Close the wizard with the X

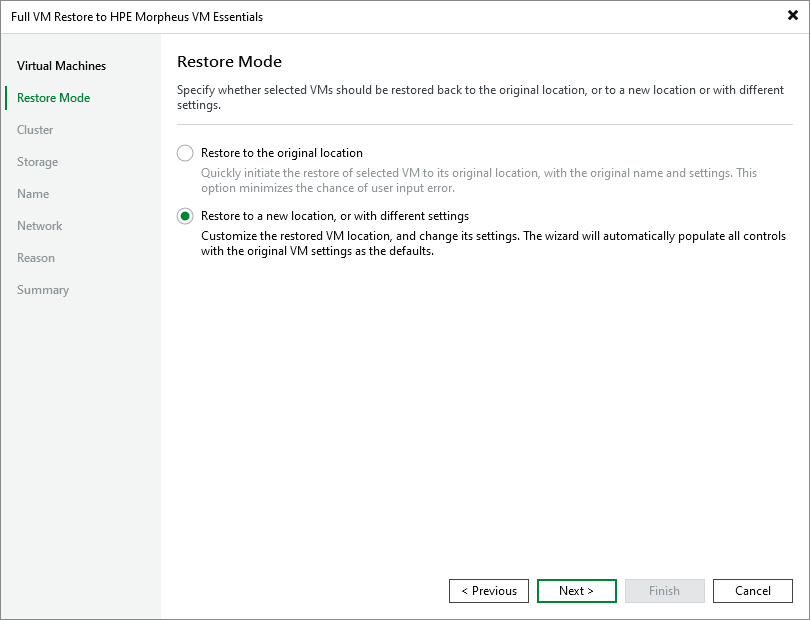[x=791, y=16]
